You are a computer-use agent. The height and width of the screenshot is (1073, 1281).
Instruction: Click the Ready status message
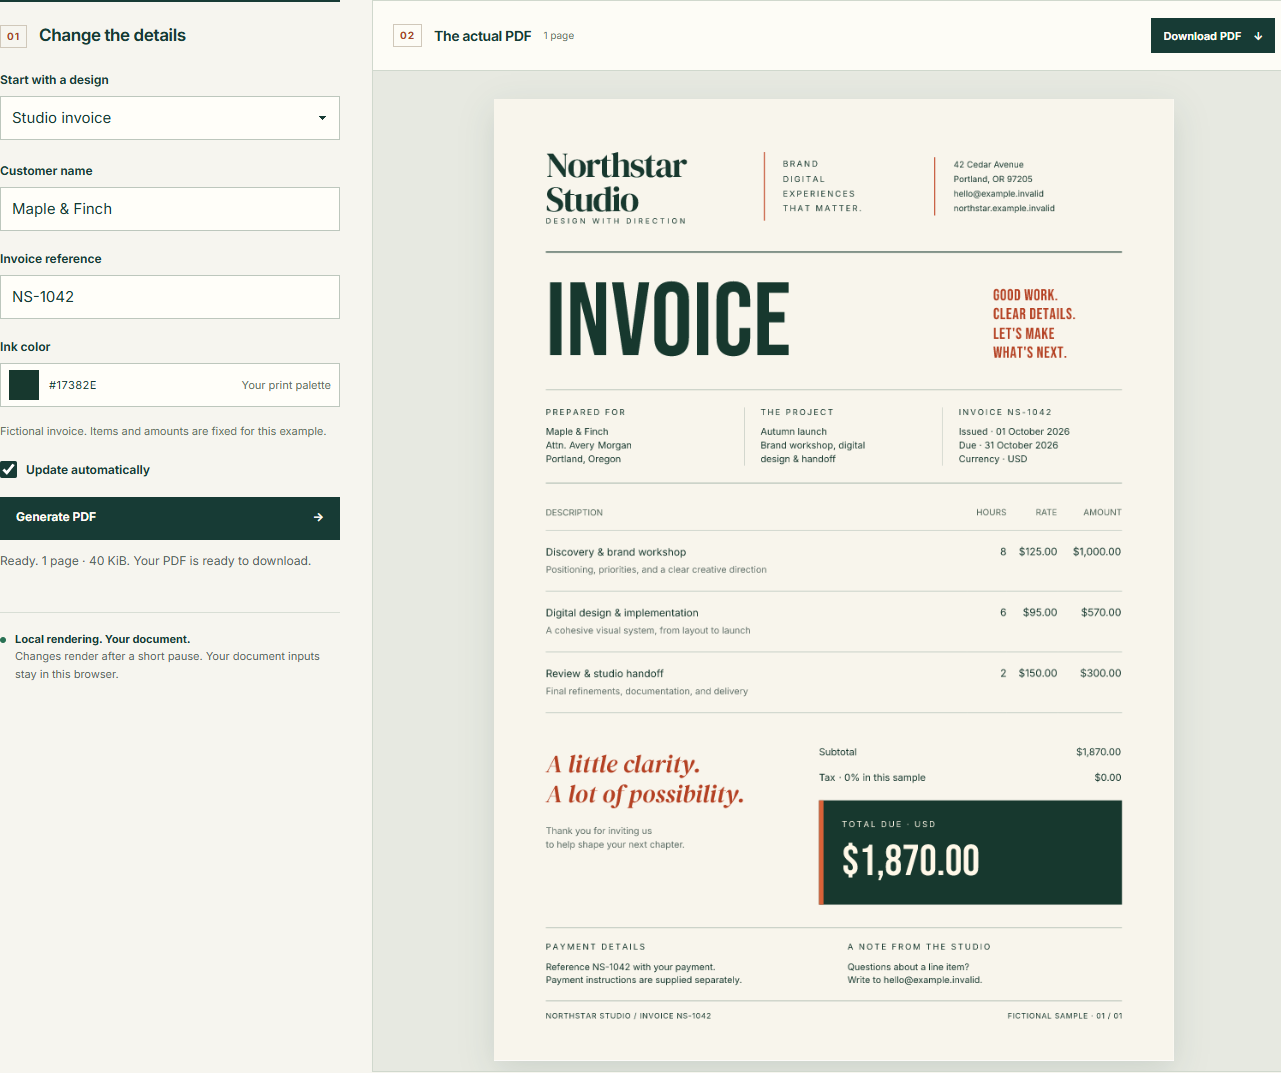tap(155, 561)
